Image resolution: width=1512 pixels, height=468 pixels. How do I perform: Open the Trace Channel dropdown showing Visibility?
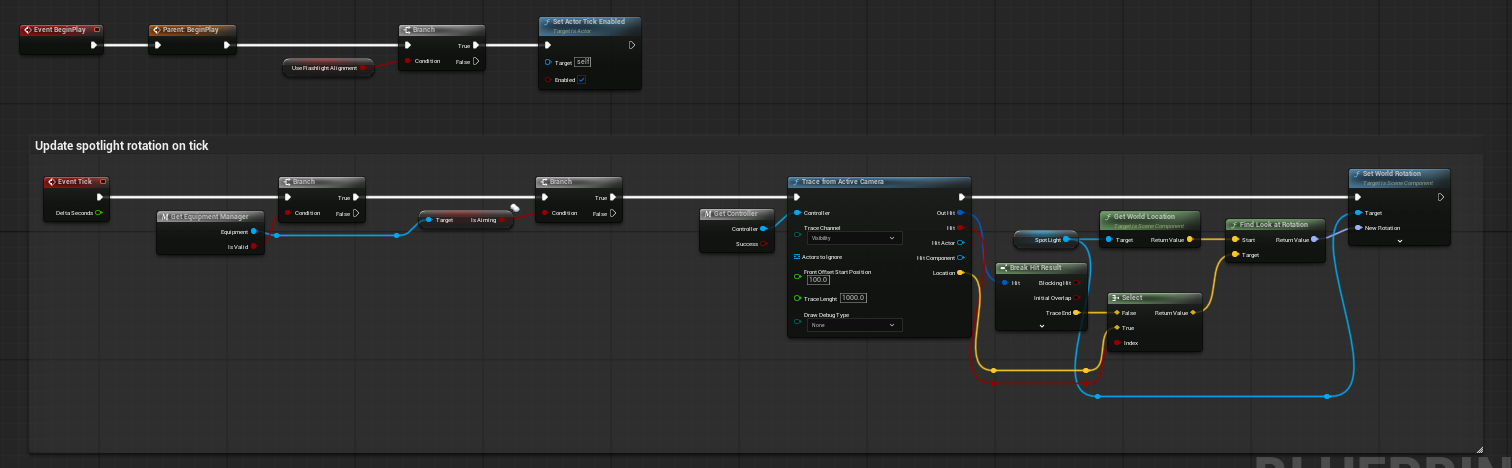pos(854,239)
